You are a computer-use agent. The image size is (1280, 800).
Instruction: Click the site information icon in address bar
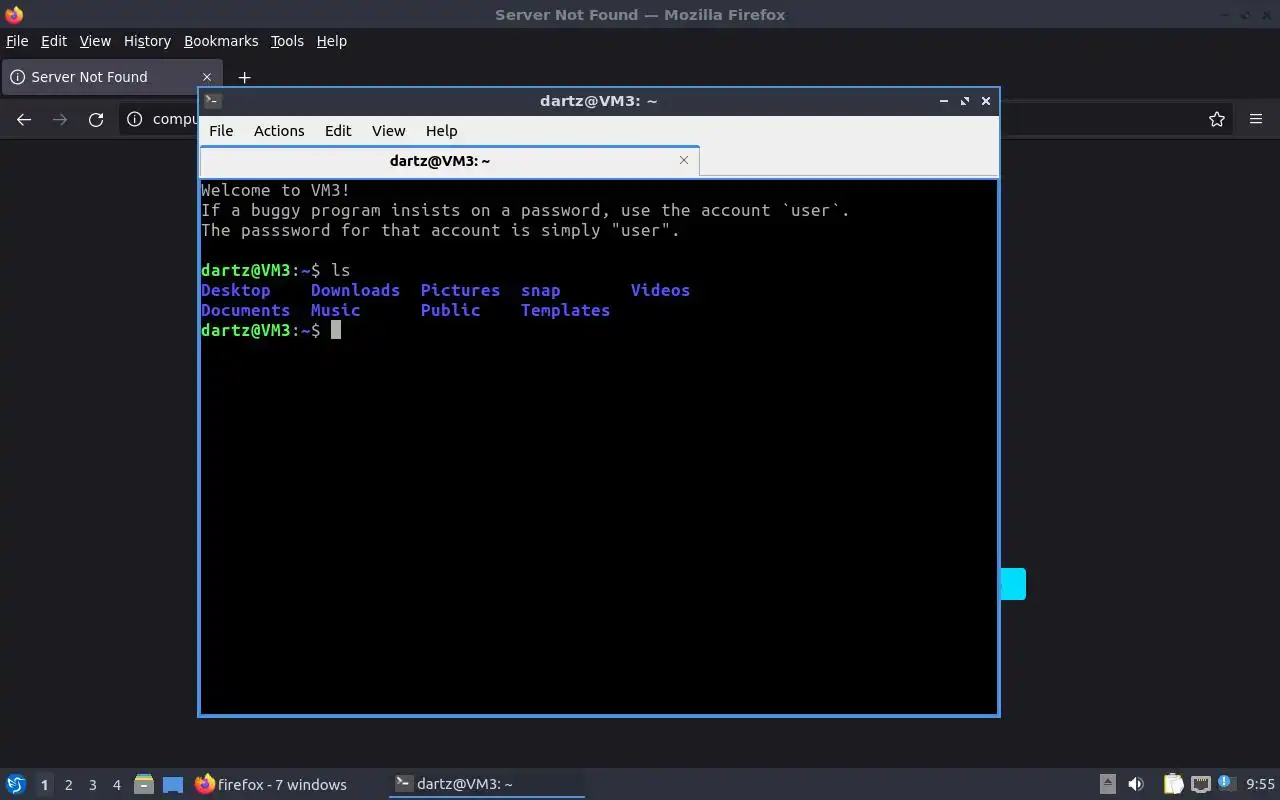tap(135, 119)
